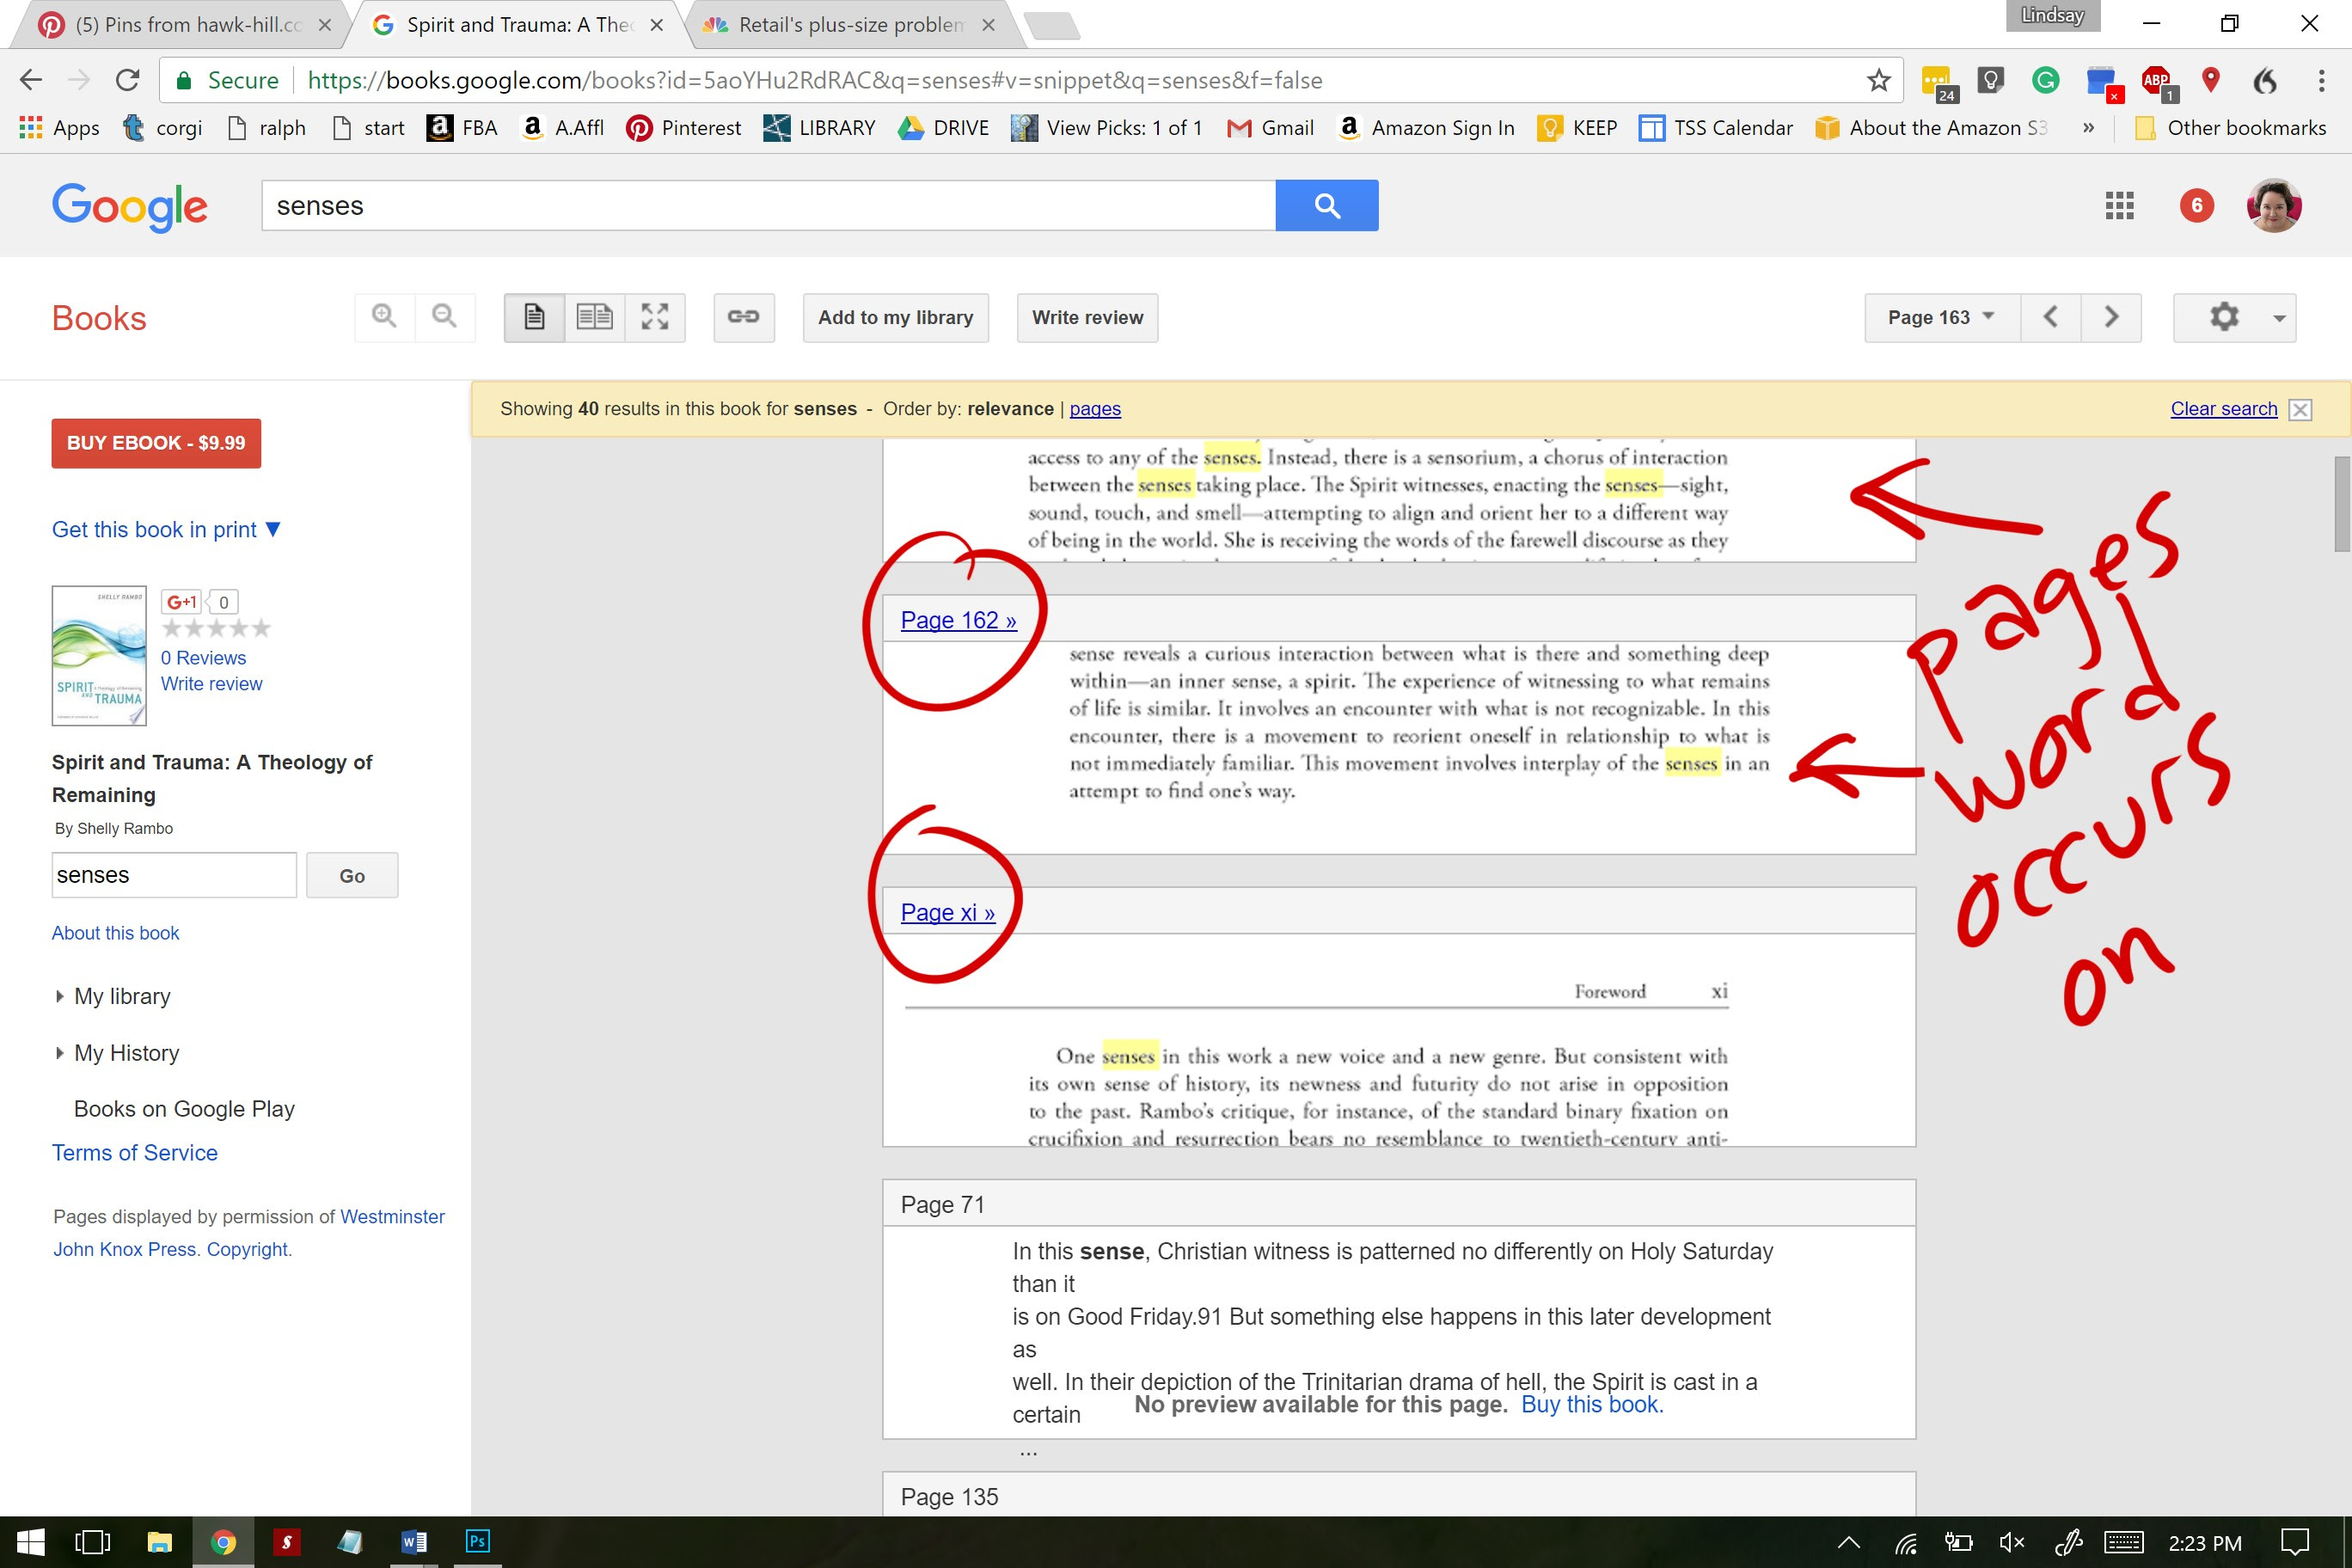Click the zoom in magnifier icon
The image size is (2352, 1568).
point(384,317)
